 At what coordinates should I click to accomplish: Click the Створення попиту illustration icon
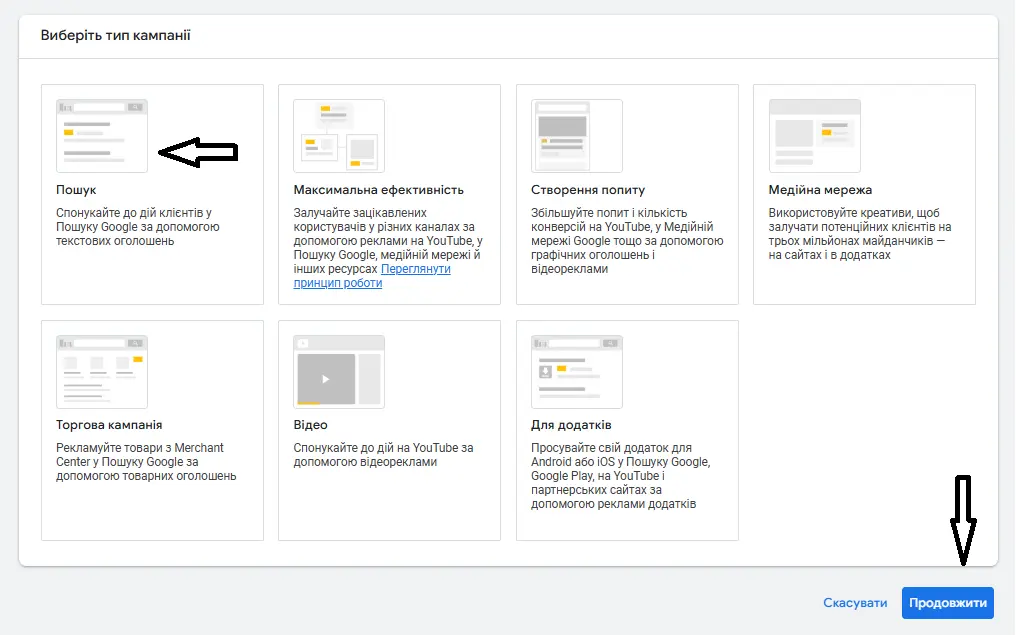[576, 135]
